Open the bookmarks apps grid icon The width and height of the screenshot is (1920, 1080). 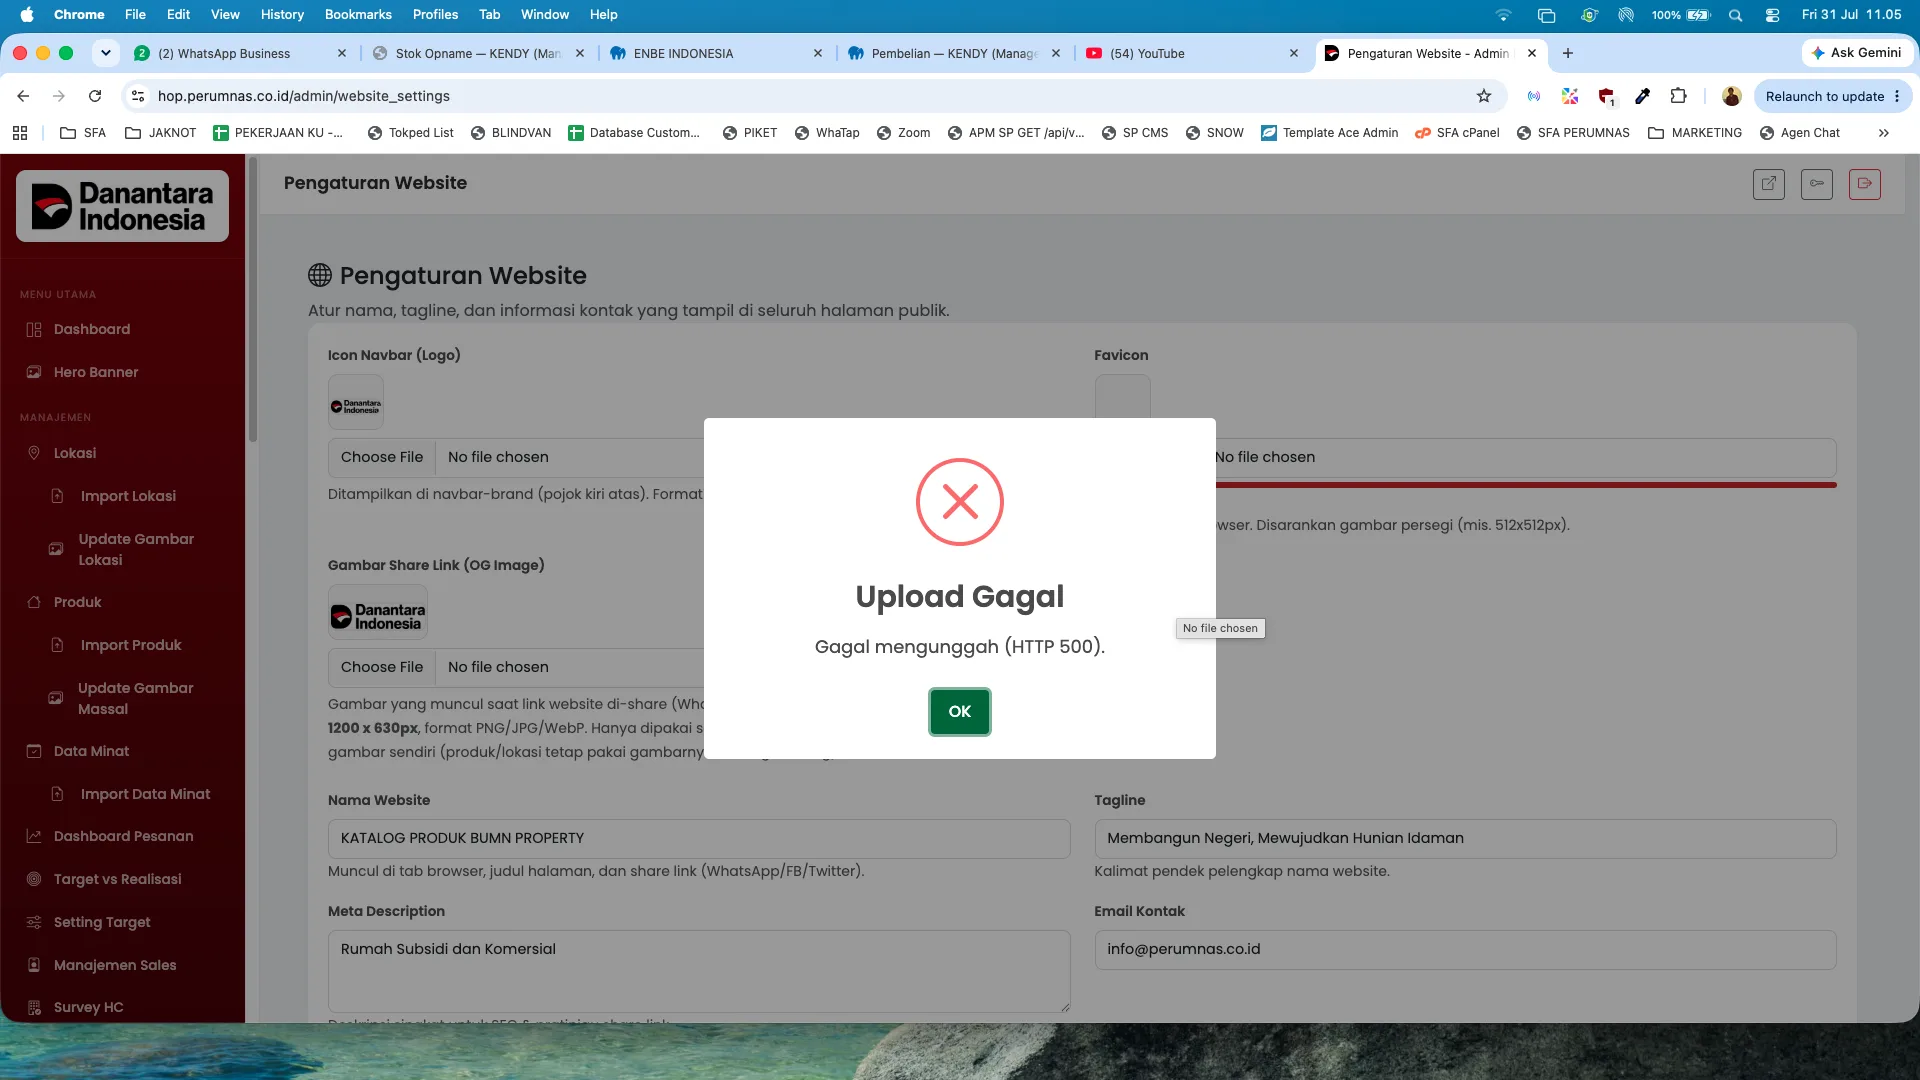20,133
